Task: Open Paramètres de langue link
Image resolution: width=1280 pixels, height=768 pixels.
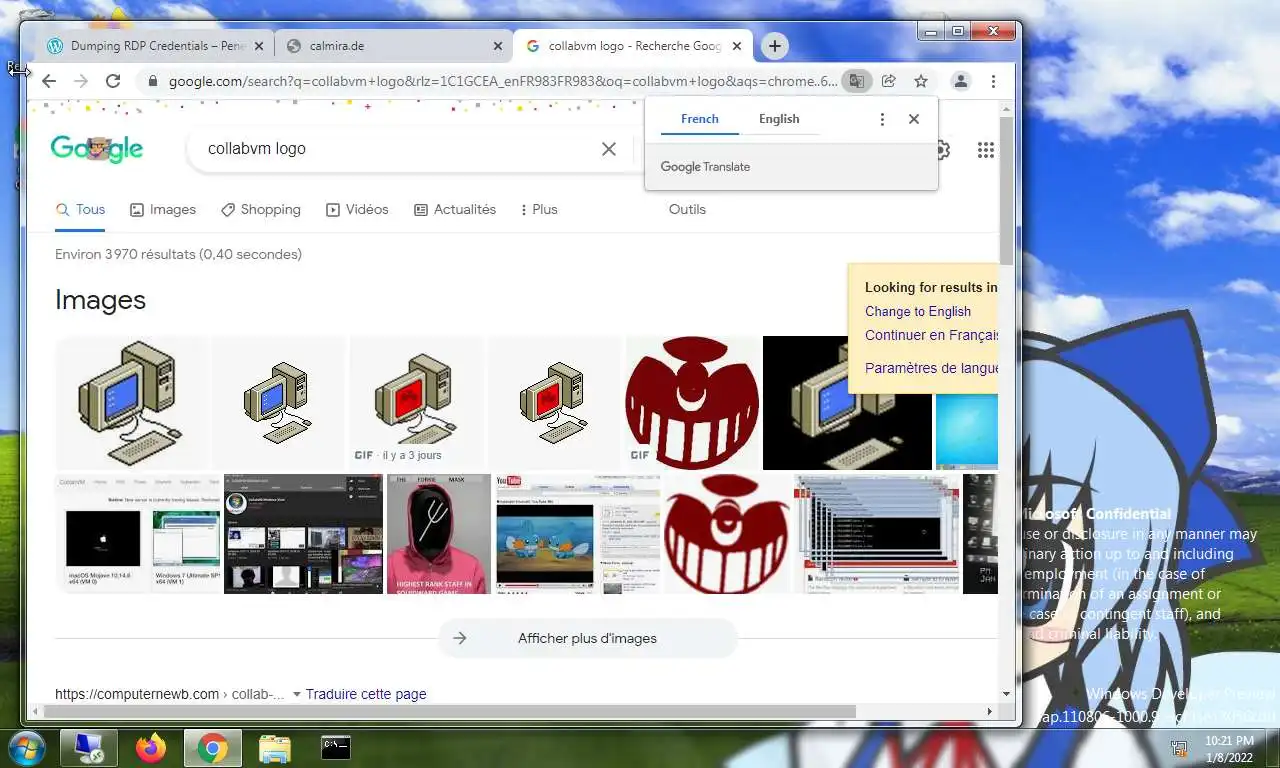Action: 932,368
